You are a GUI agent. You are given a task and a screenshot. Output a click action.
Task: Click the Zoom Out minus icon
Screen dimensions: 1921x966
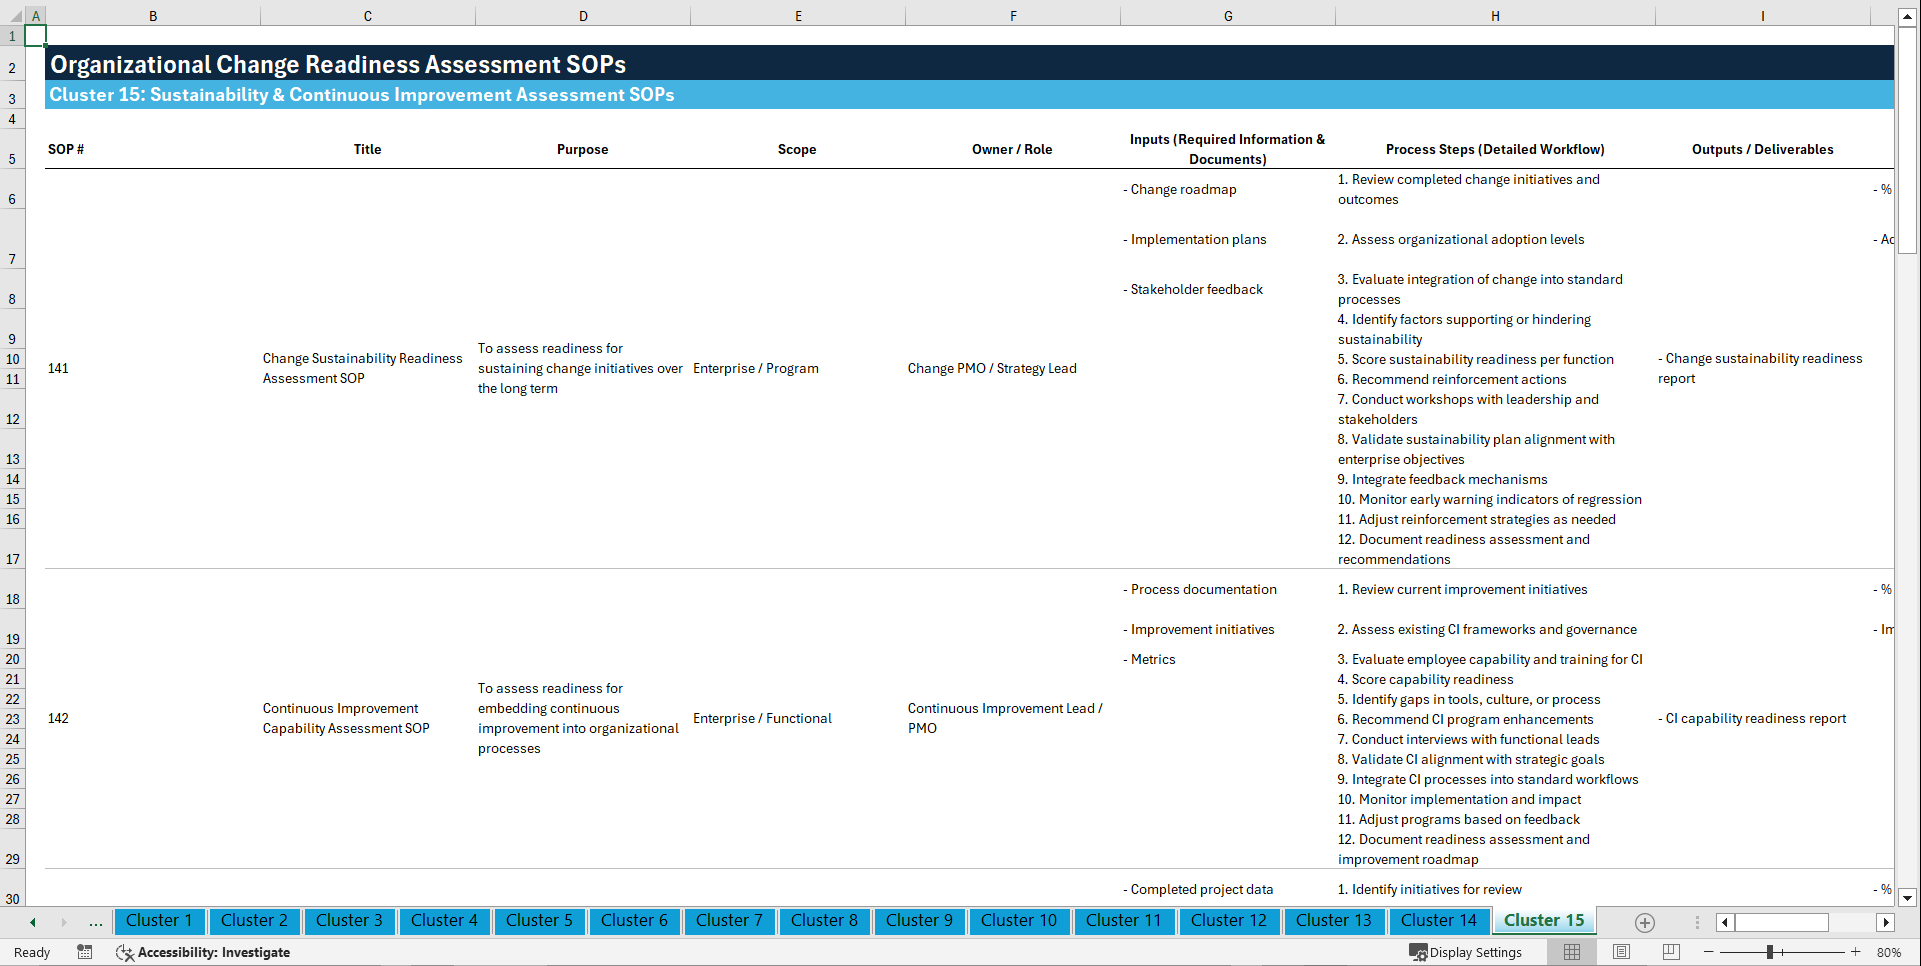click(x=1710, y=952)
